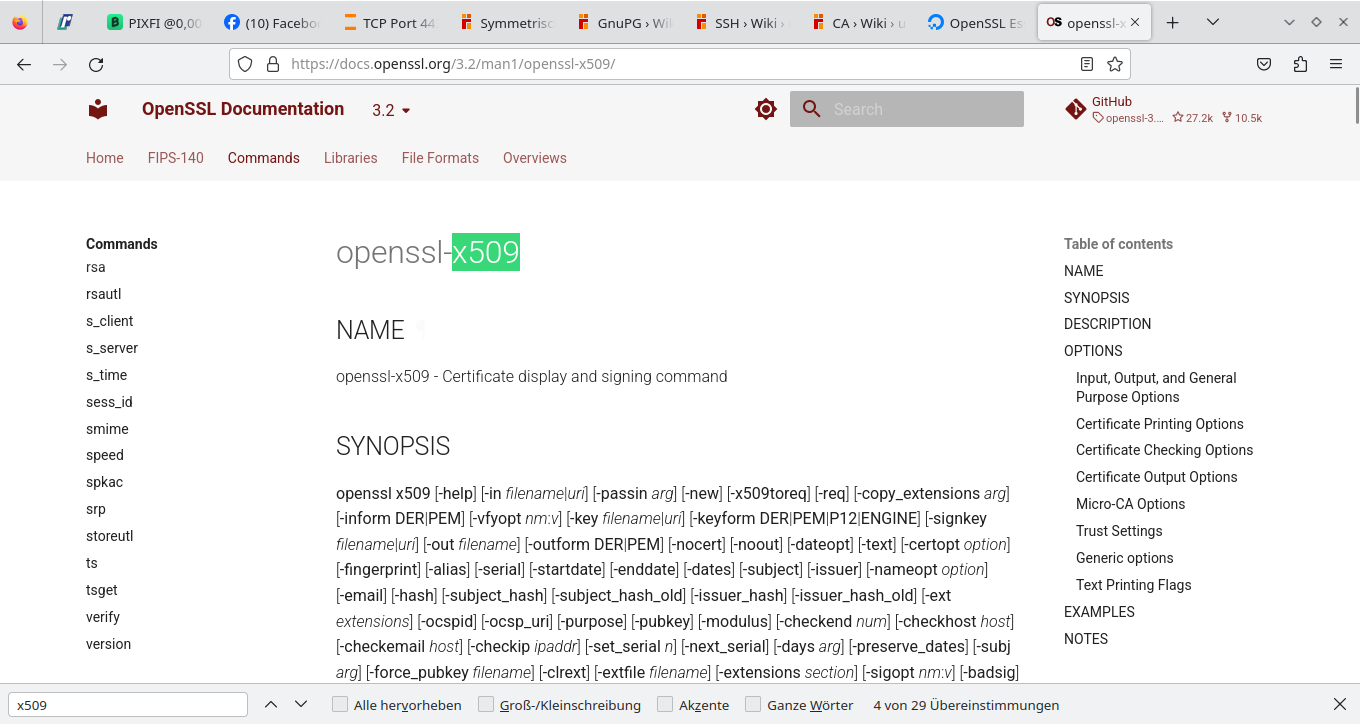Toggle "Groß-/Kleinschreibung" case sensitivity
This screenshot has width=1360, height=724.
[489, 704]
